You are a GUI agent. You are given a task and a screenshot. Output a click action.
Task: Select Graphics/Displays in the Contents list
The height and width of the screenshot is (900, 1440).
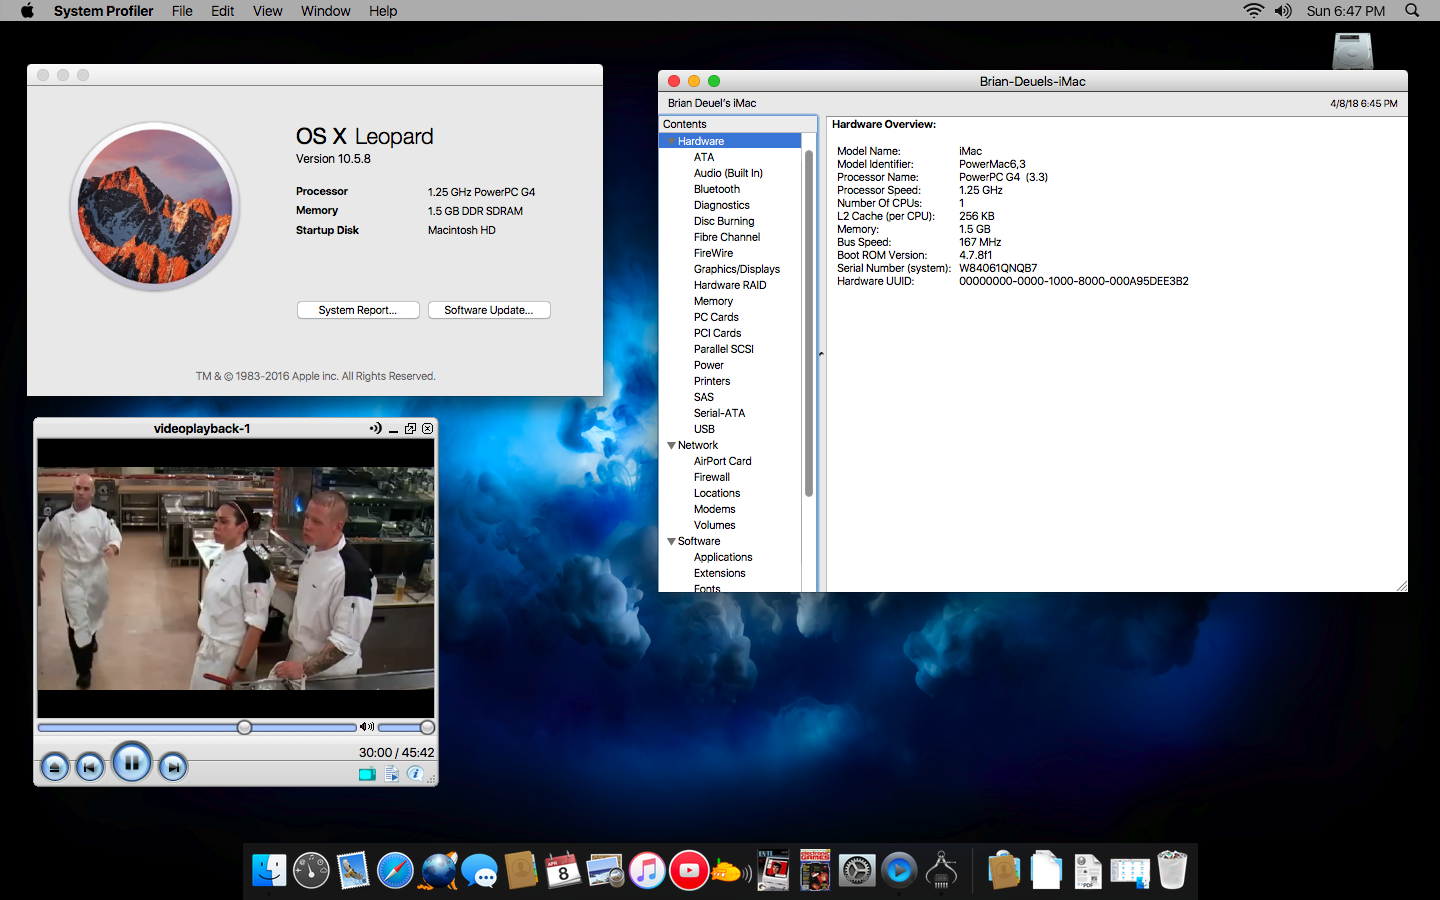[736, 269]
